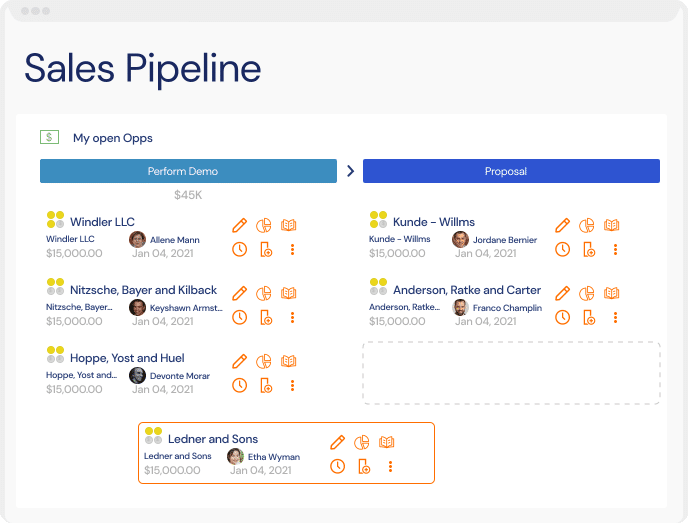Open more options for Anderson, Ratke and Carter
The width and height of the screenshot is (688, 523).
(615, 317)
